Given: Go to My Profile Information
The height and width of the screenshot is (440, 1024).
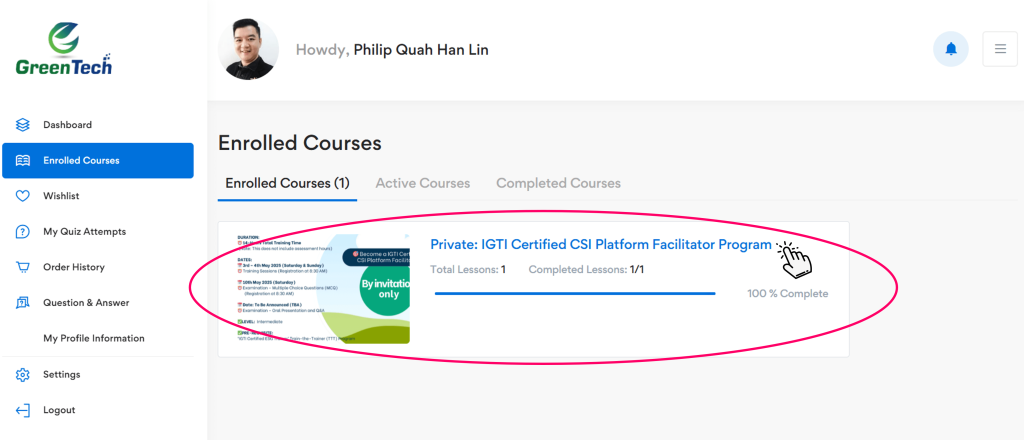Looking at the screenshot, I should (x=93, y=338).
